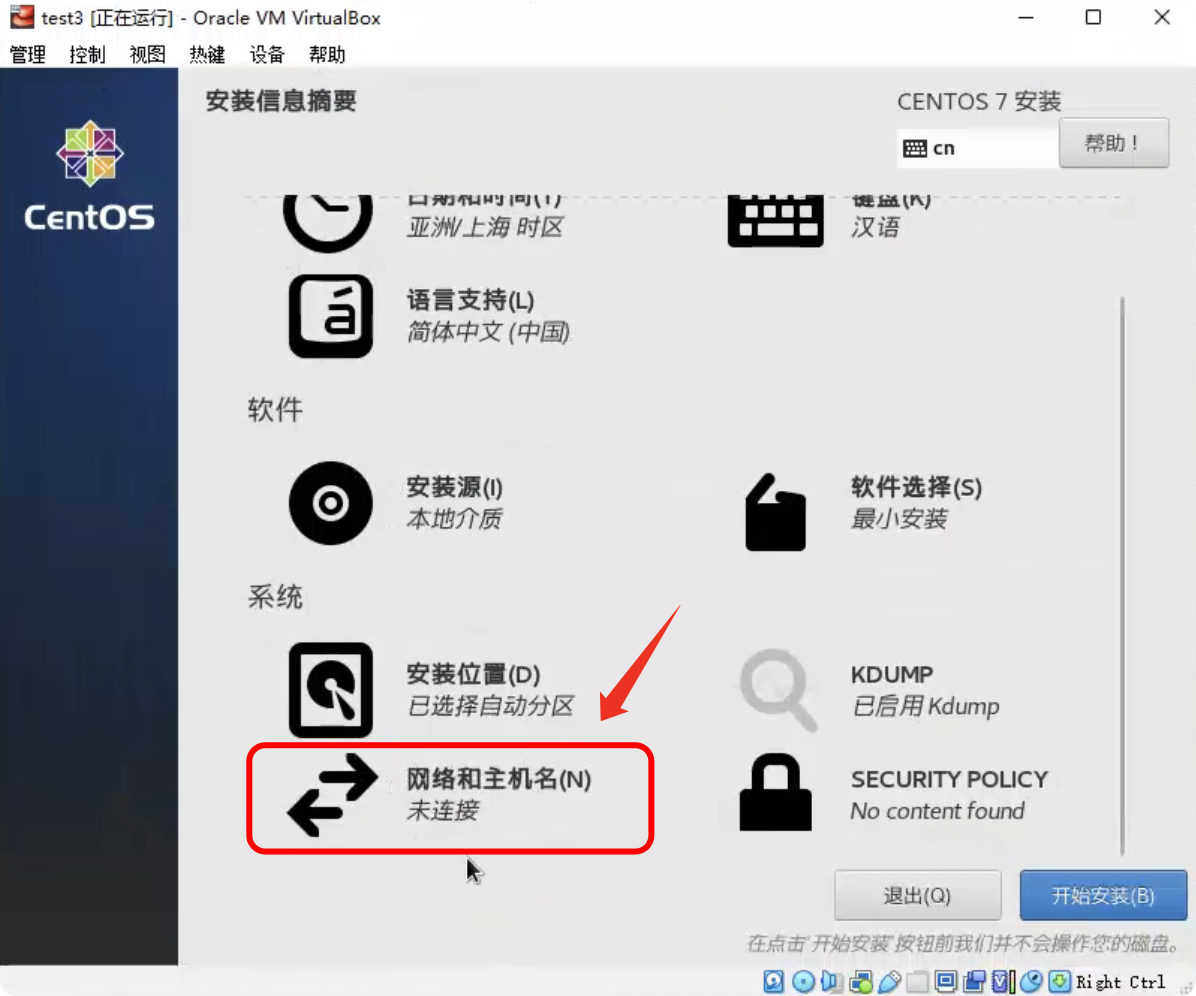Click the 退出(Q) button
Viewport: 1196px width, 996px height.
917,895
